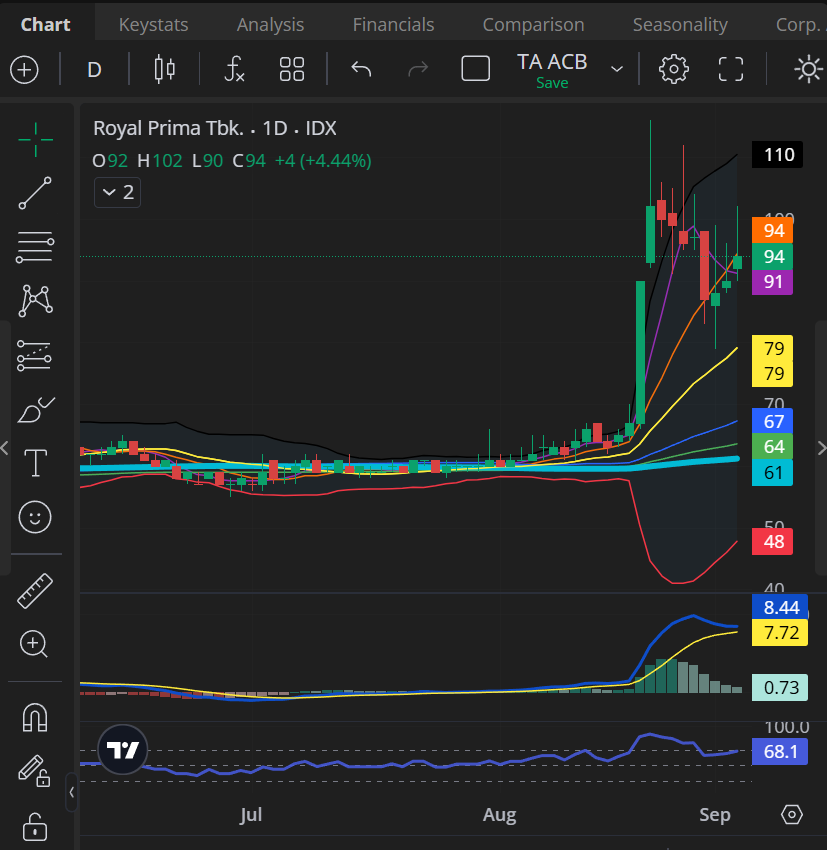Open chart settings gear icon
827x850 pixels.
coord(674,69)
